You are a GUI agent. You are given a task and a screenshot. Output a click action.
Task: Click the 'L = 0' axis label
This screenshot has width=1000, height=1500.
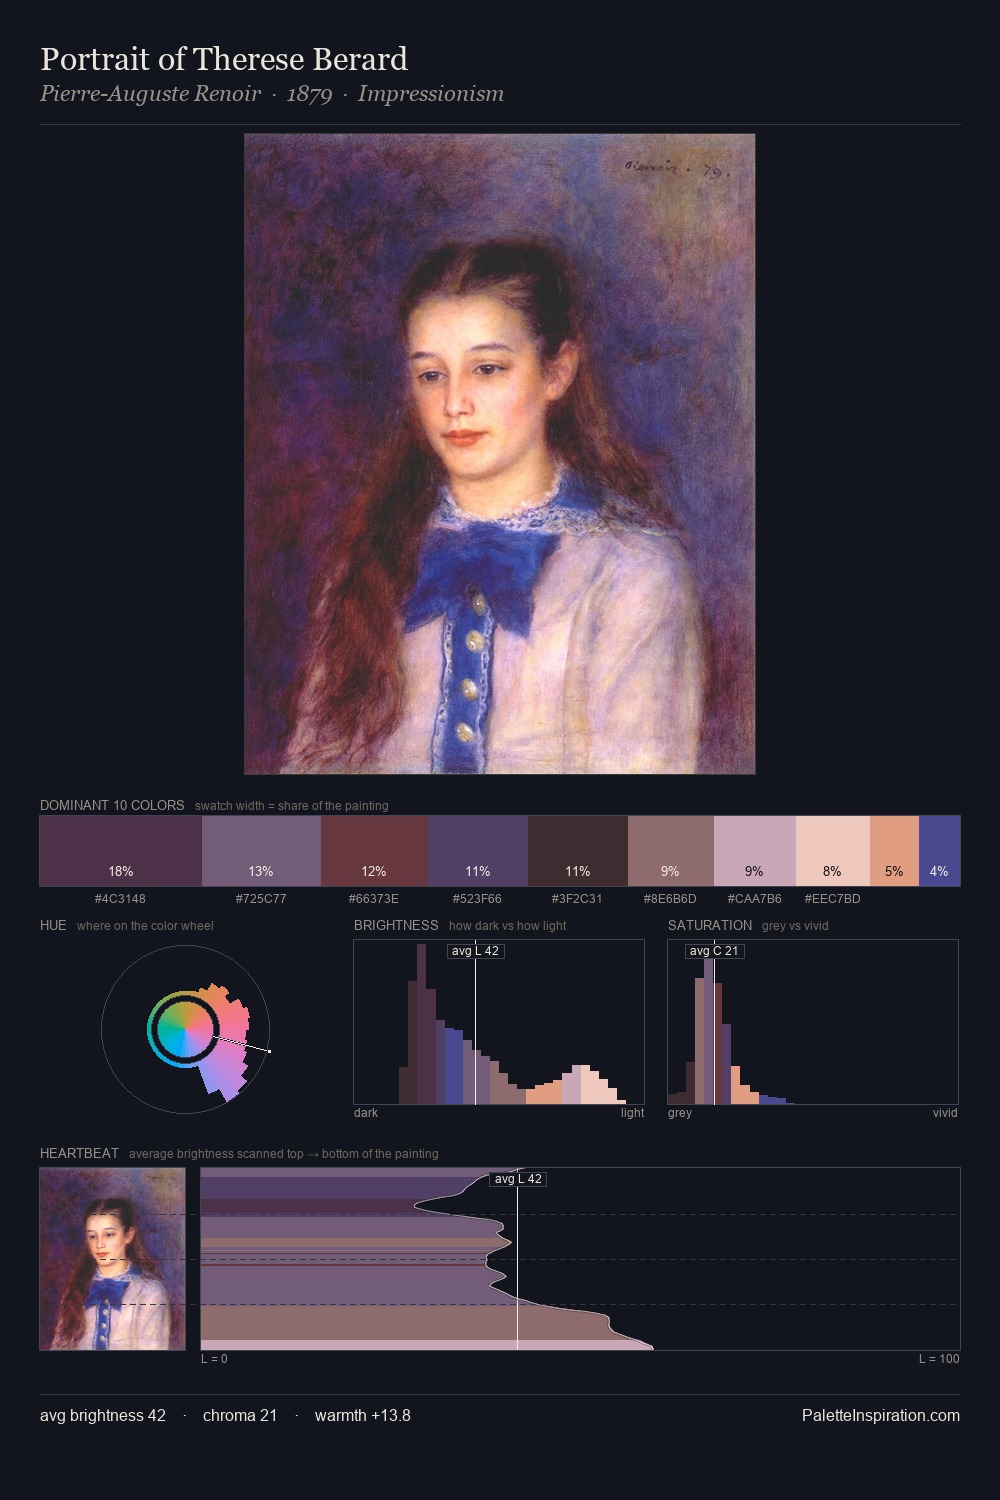(214, 1359)
